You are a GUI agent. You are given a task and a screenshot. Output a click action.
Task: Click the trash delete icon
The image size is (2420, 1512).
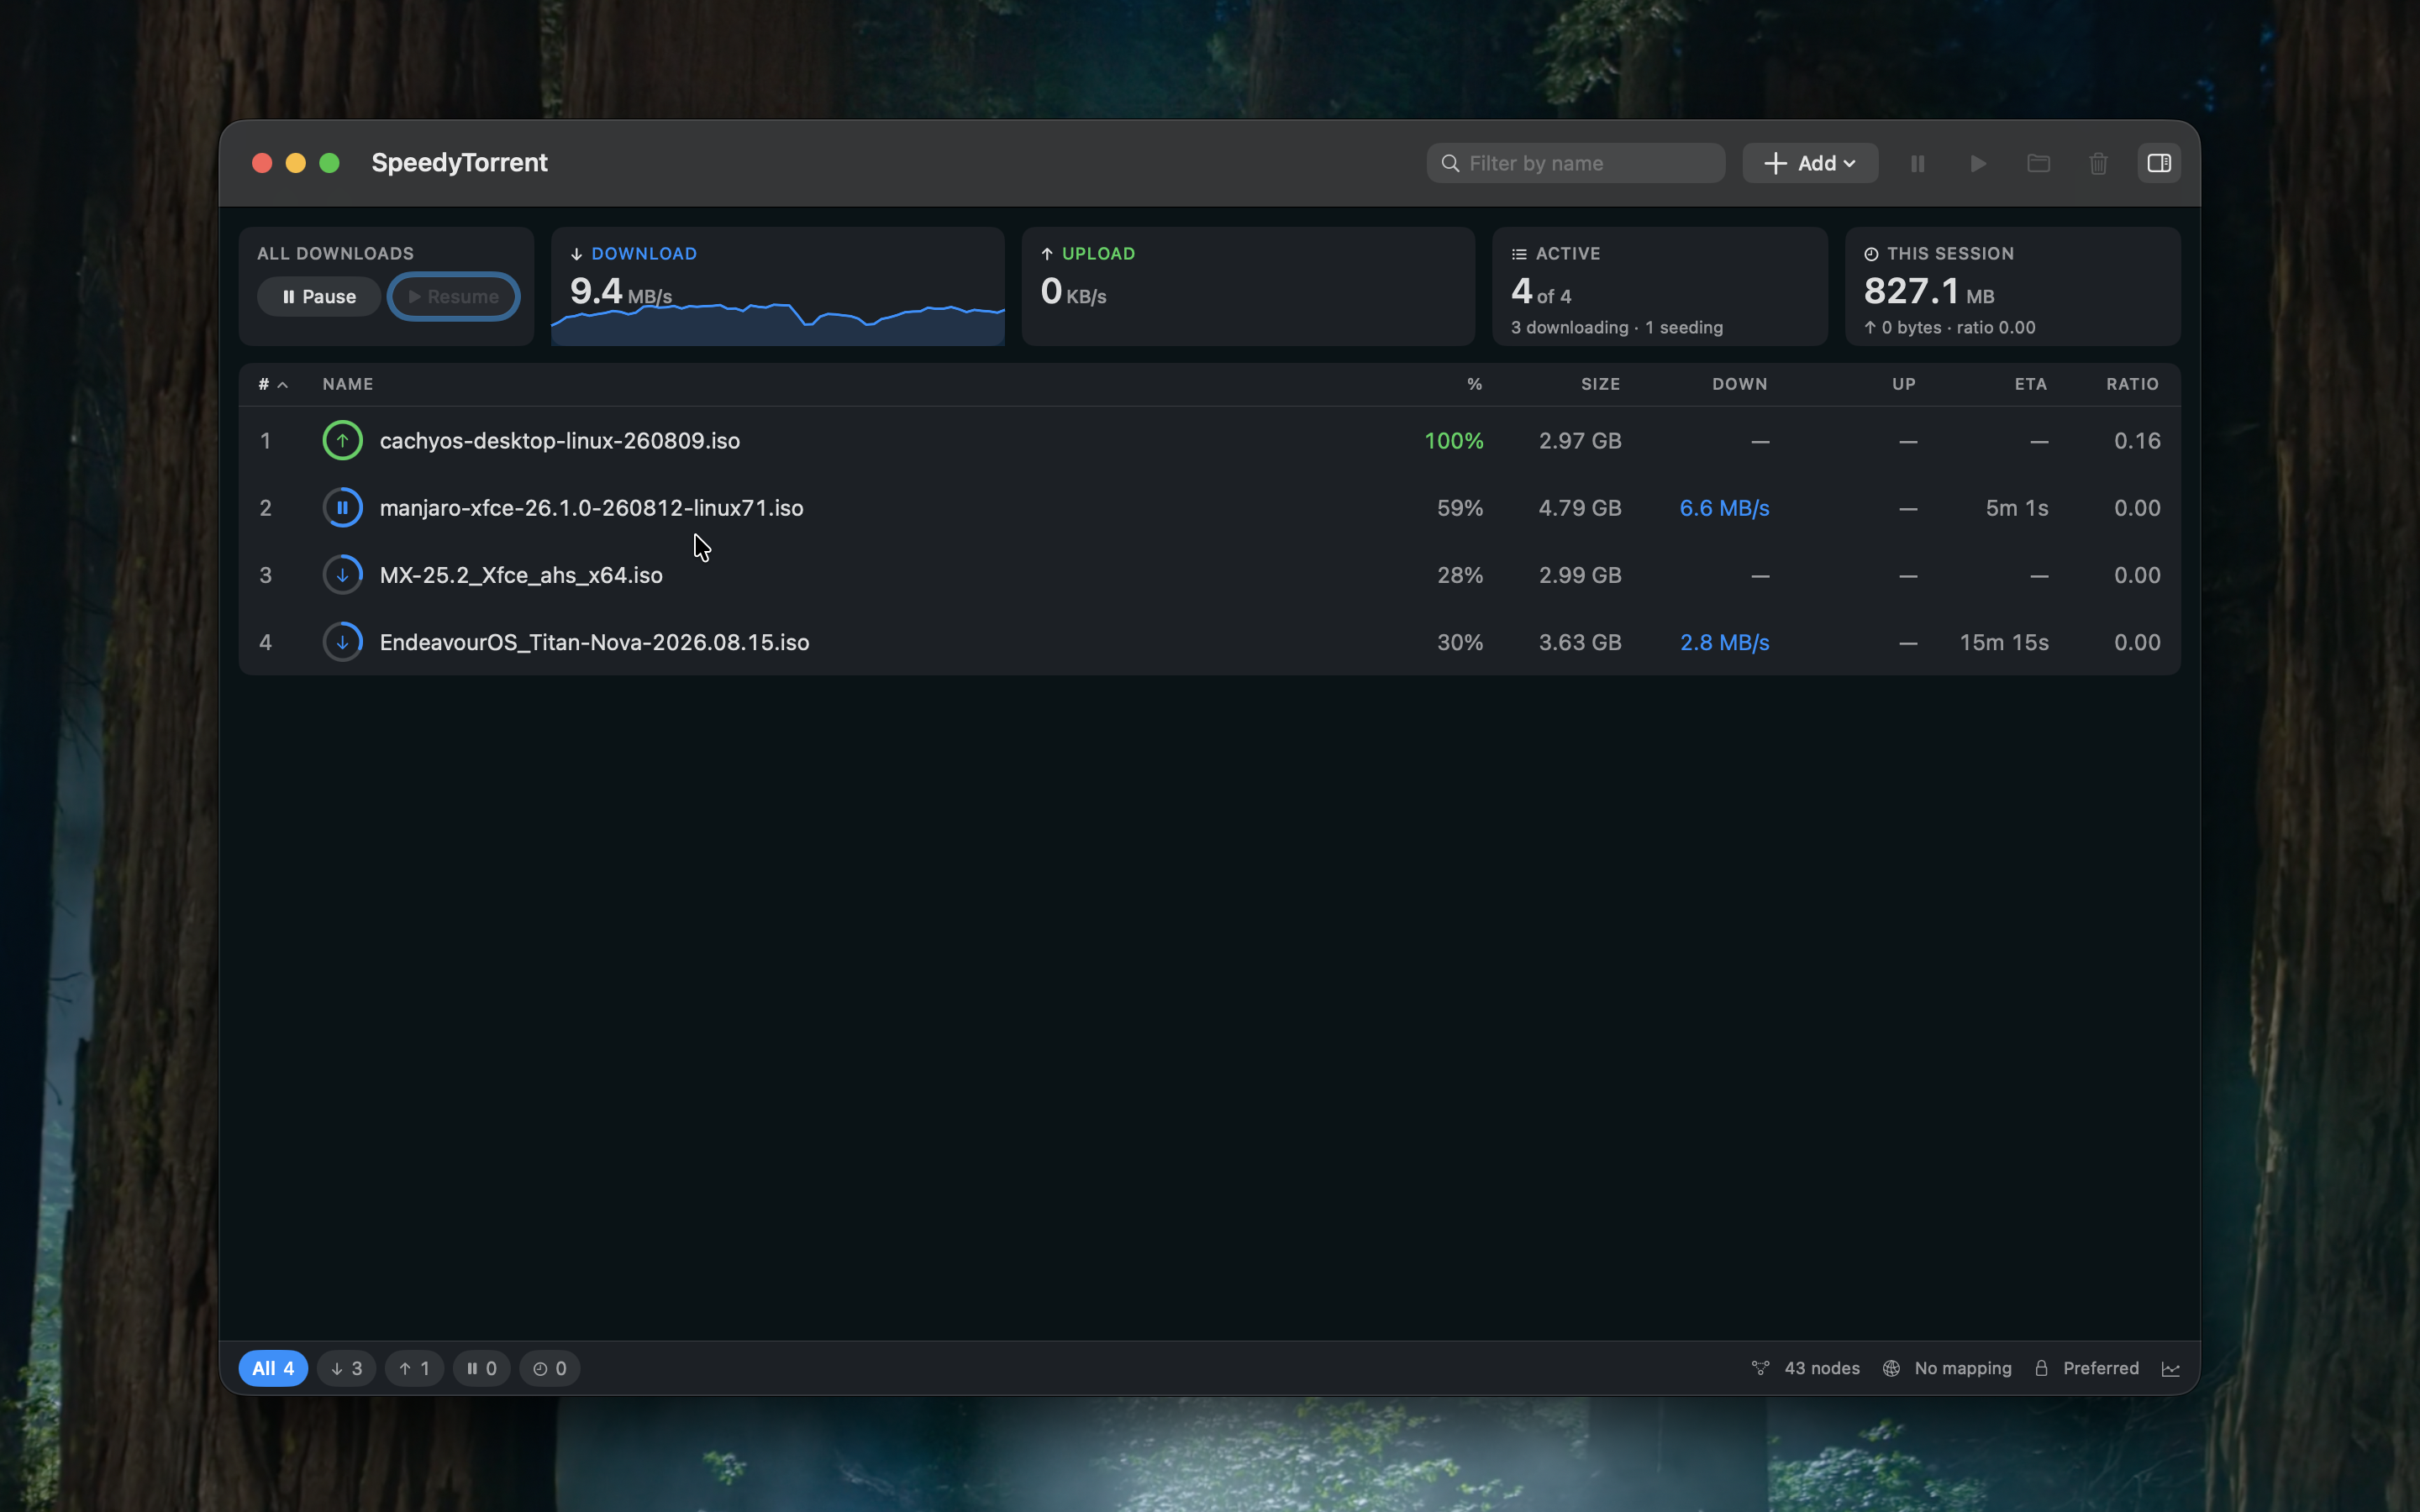pos(2098,163)
